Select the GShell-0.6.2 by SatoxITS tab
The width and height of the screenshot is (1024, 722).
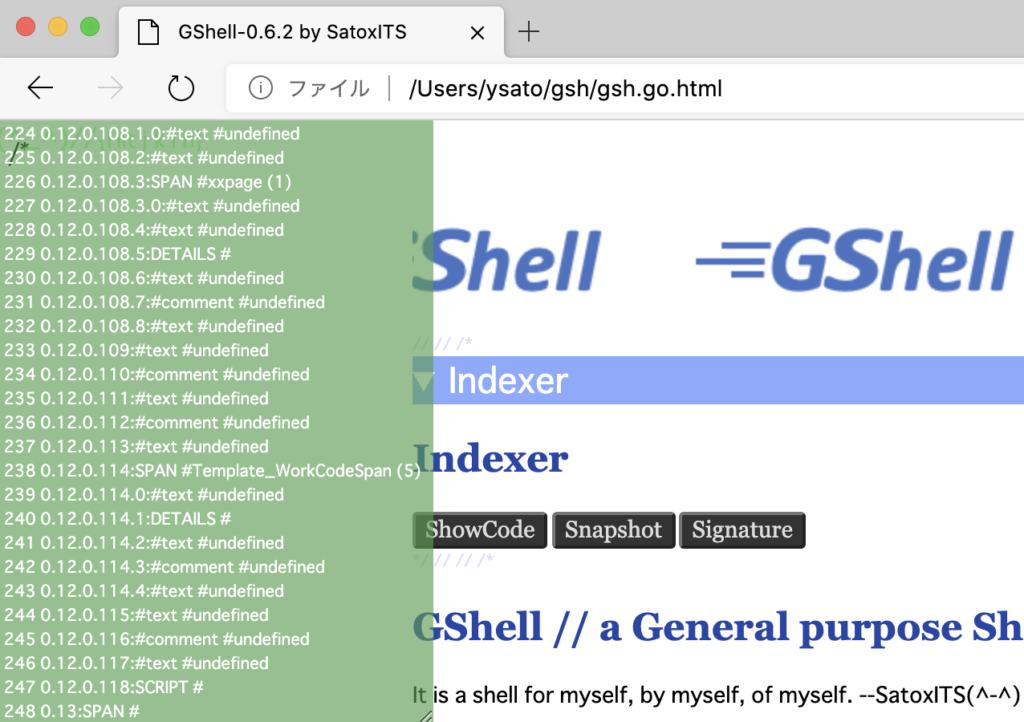tap(292, 32)
